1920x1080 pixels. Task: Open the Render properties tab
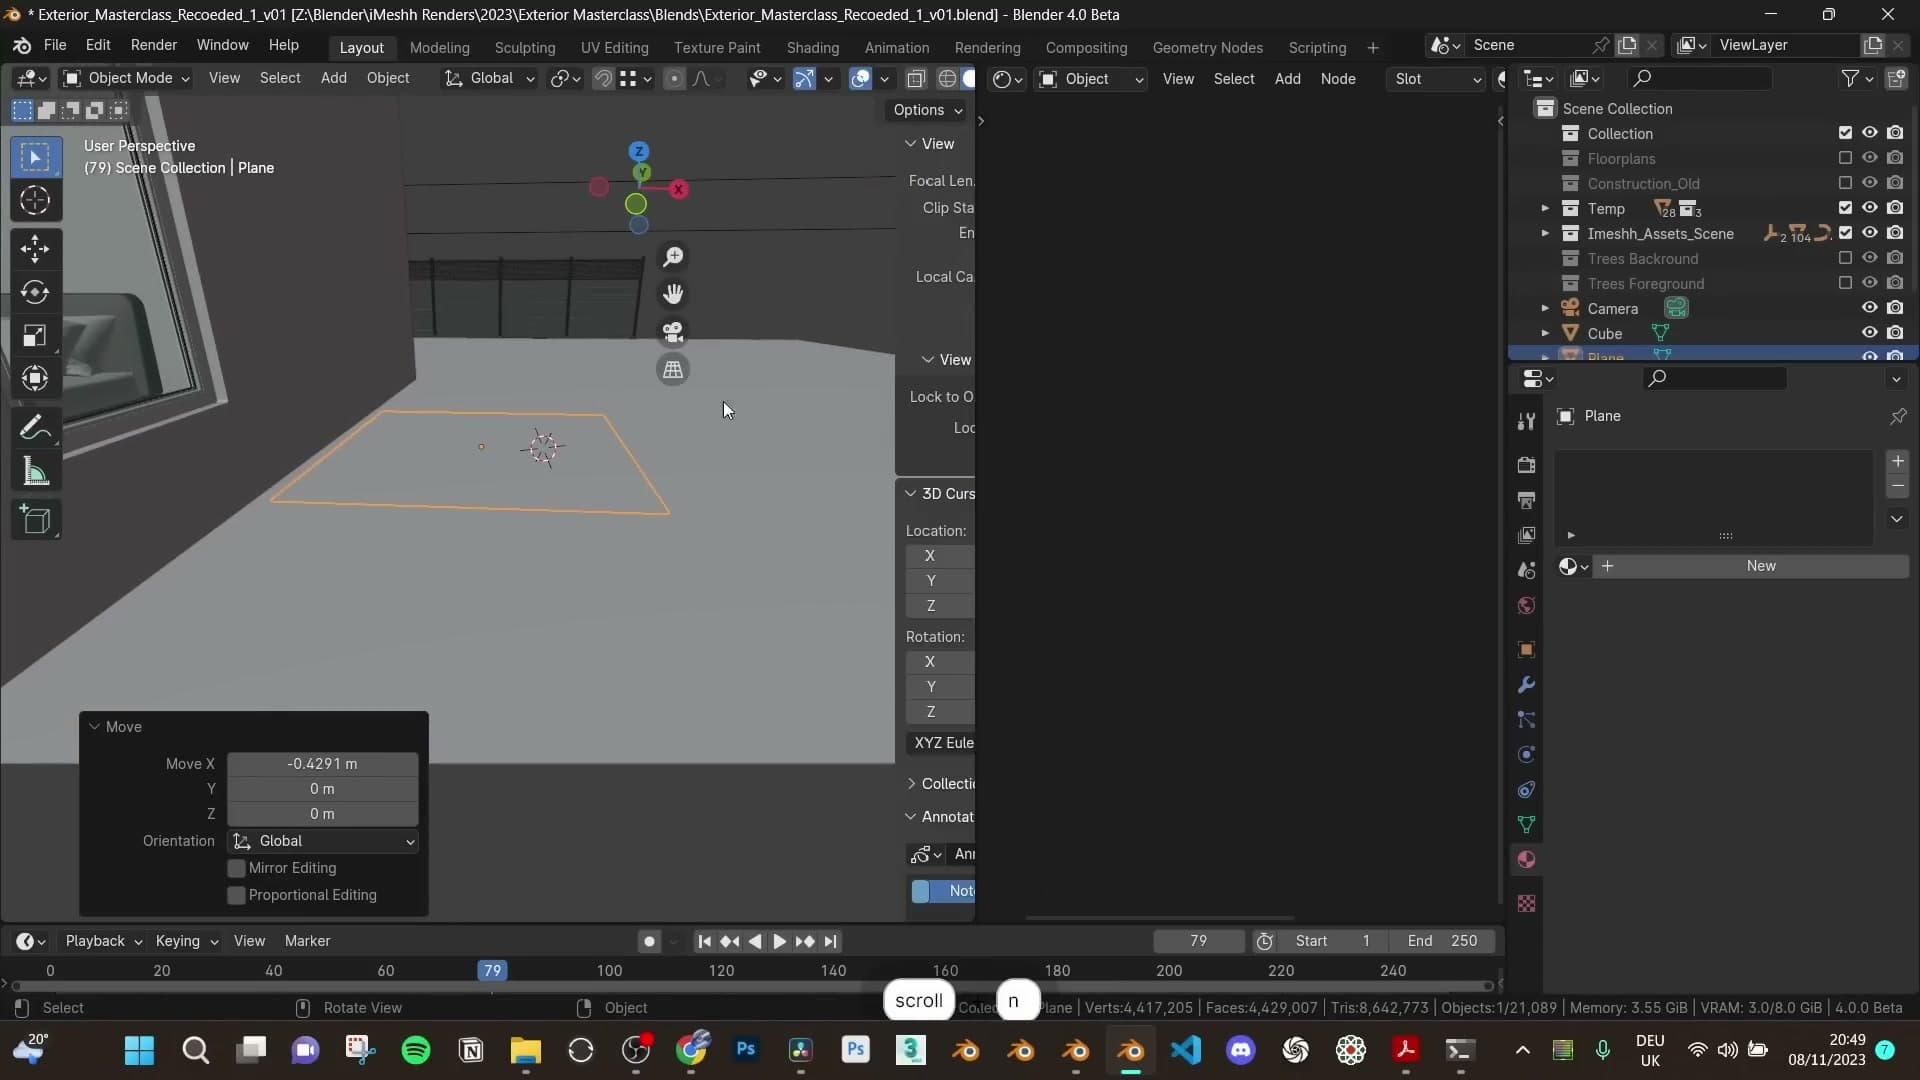pos(1526,465)
